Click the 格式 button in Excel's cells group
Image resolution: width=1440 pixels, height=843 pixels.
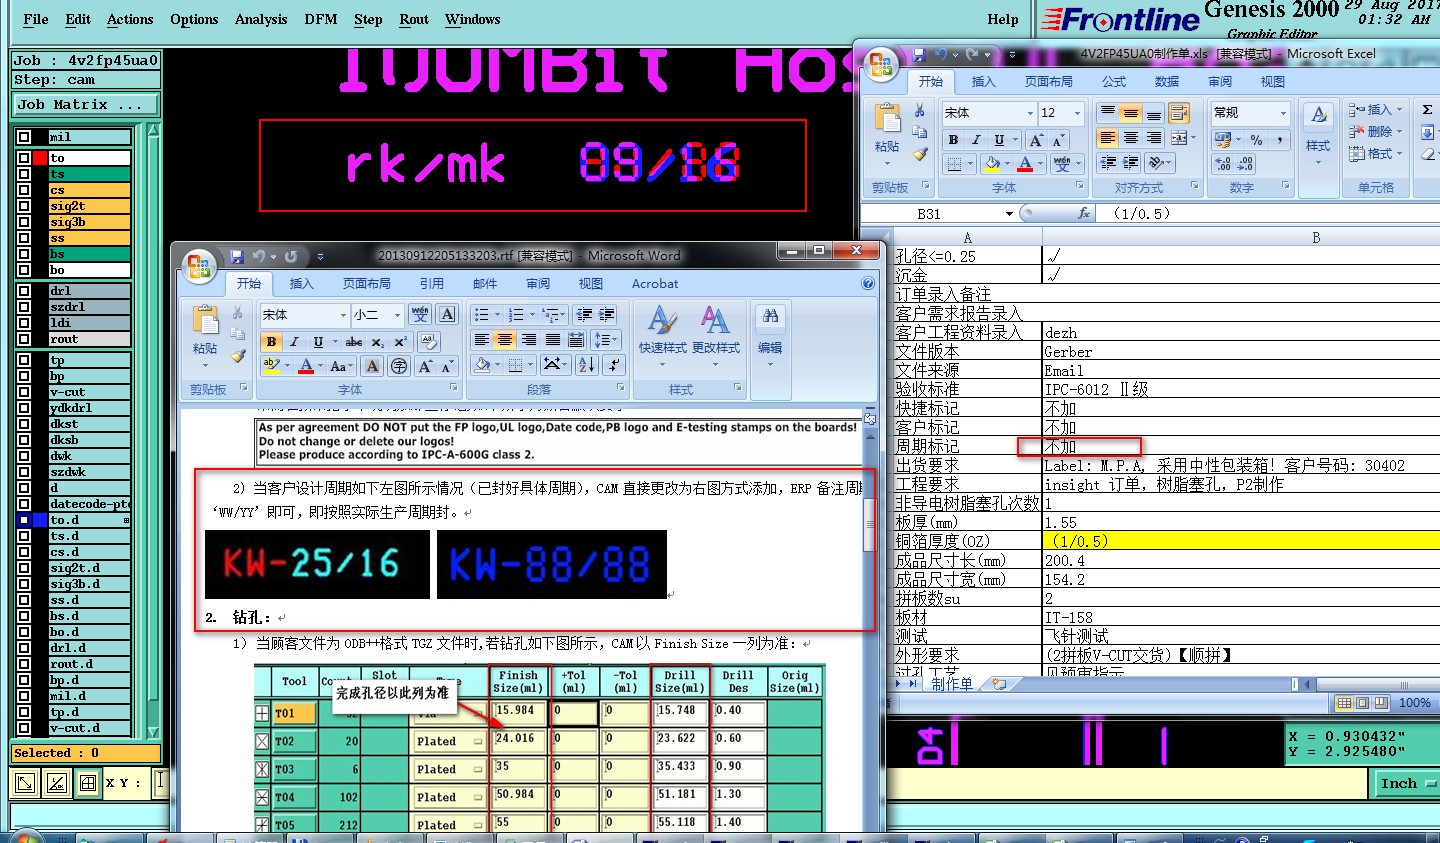1375,154
